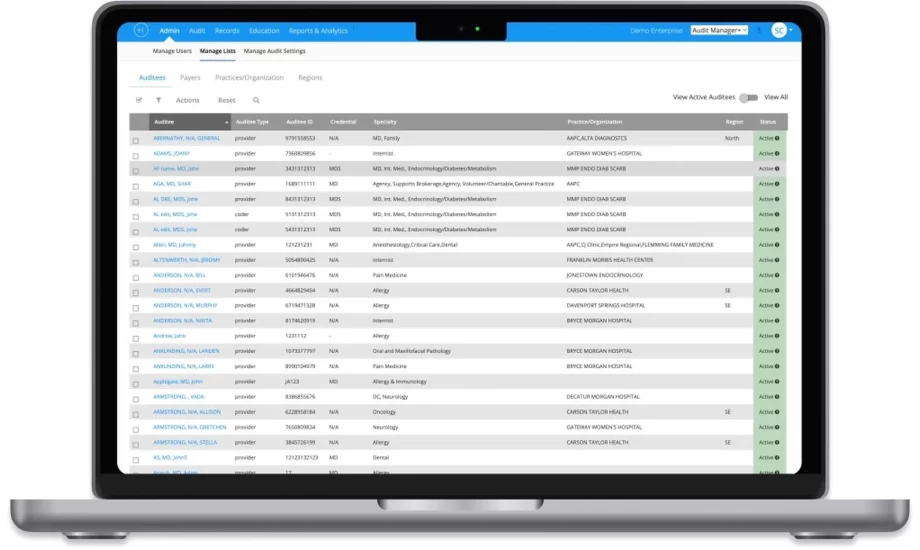Click the Demo Enterprise label
The height and width of the screenshot is (550, 920).
coord(656,31)
